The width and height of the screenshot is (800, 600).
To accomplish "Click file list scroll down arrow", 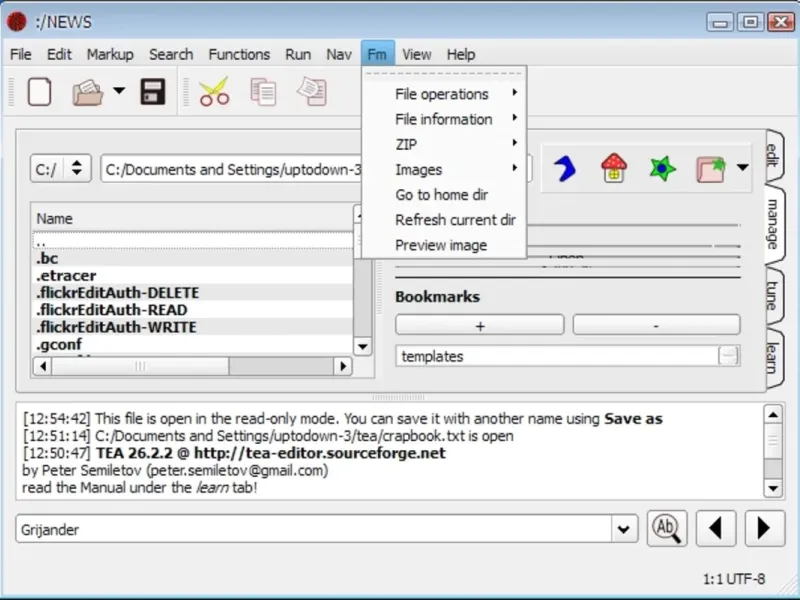I will click(363, 347).
